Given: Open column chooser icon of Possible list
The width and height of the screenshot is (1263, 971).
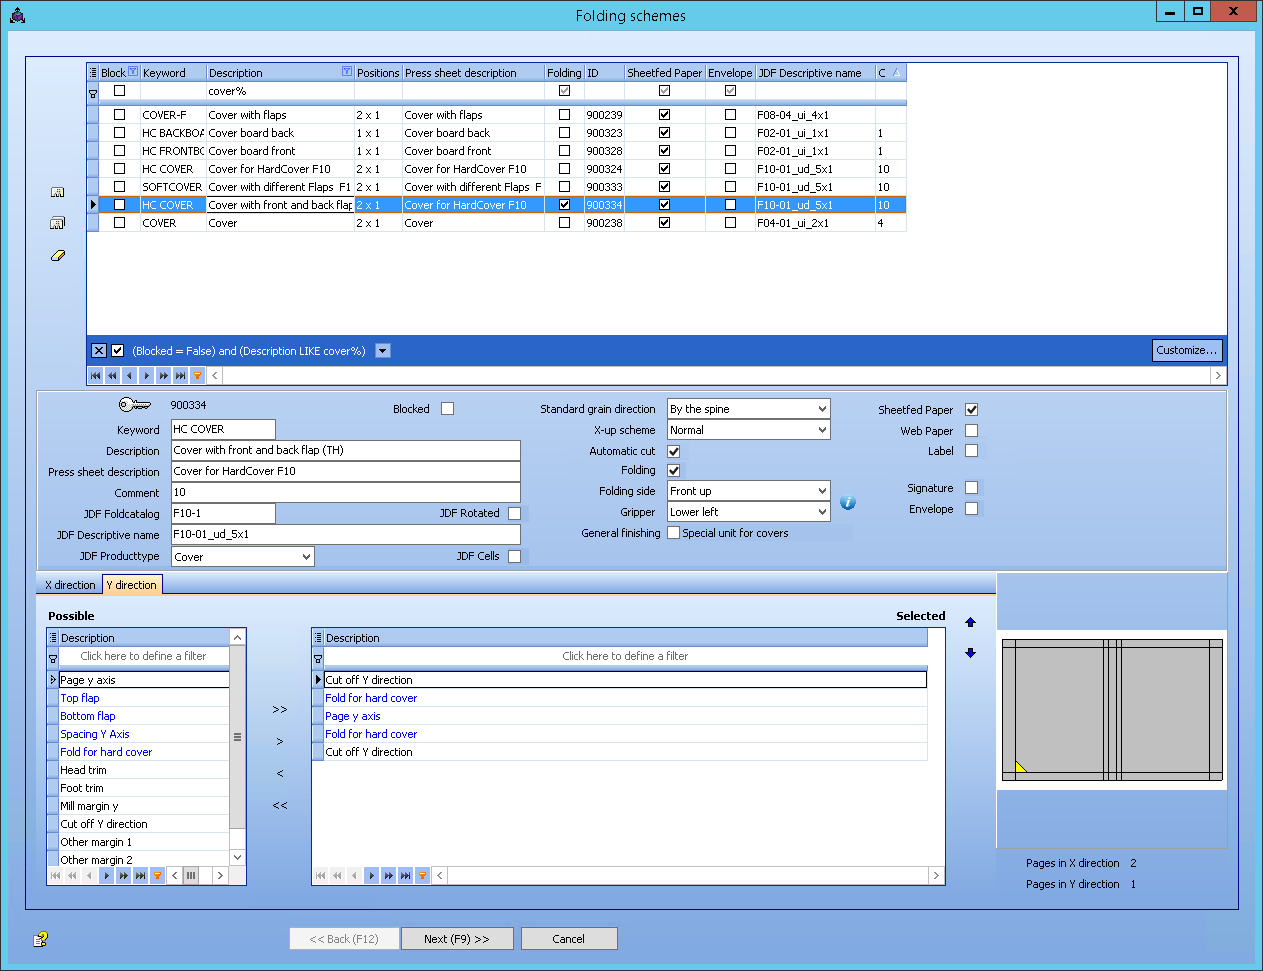Looking at the screenshot, I should click(x=53, y=638).
